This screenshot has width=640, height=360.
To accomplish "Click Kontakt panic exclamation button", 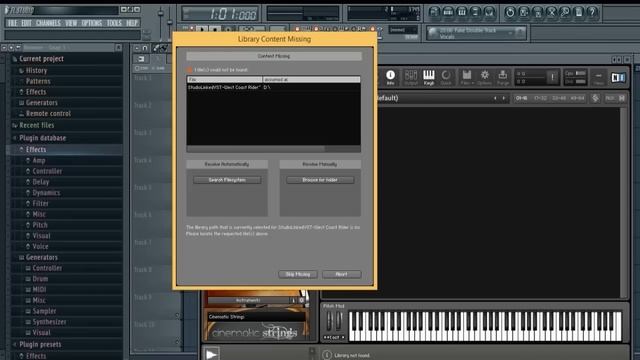I will (x=552, y=77).
